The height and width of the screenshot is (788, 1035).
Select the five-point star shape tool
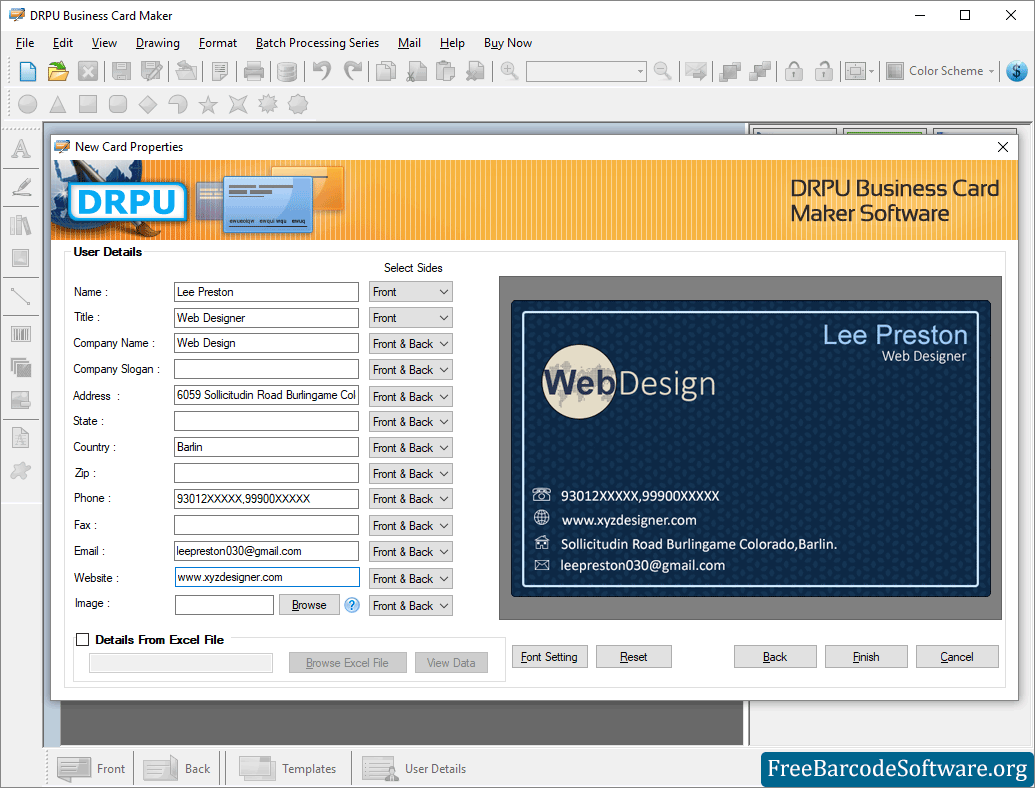pos(208,104)
